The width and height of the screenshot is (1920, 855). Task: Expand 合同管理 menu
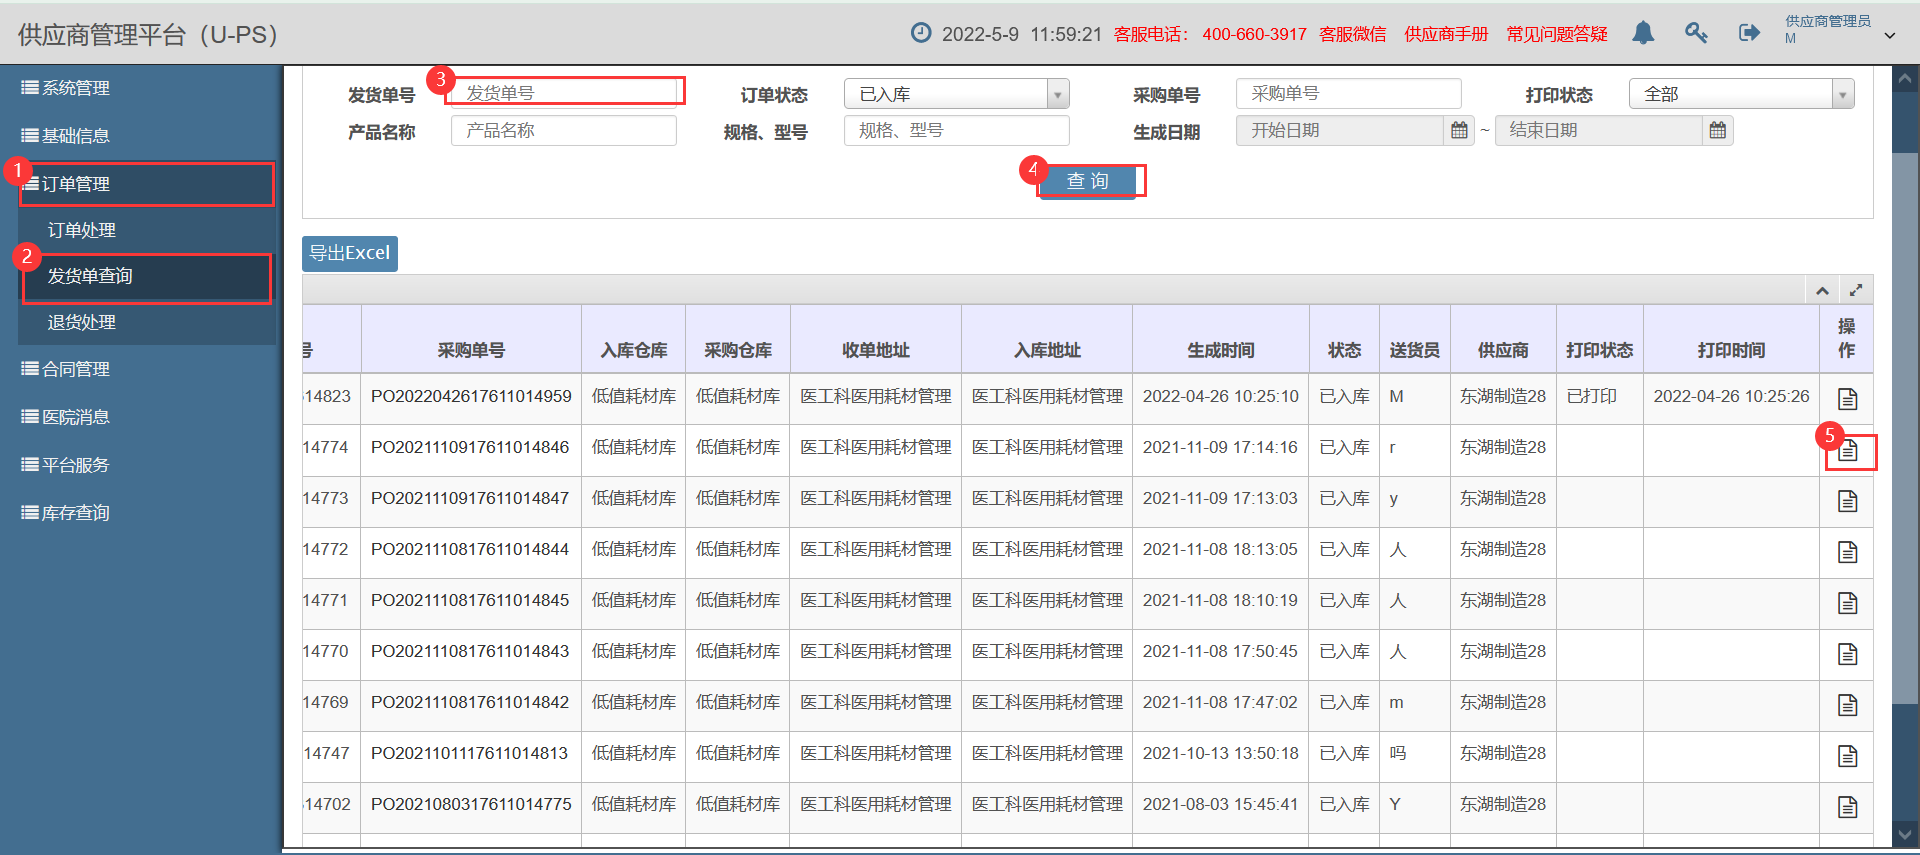[x=138, y=369]
